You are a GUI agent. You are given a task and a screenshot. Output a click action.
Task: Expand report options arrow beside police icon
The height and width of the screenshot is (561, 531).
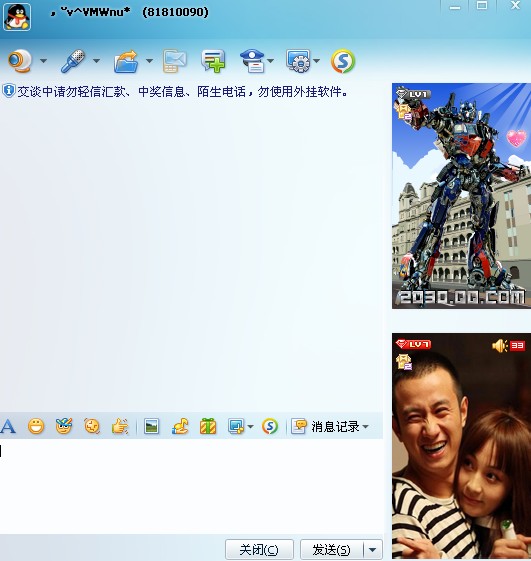click(271, 61)
